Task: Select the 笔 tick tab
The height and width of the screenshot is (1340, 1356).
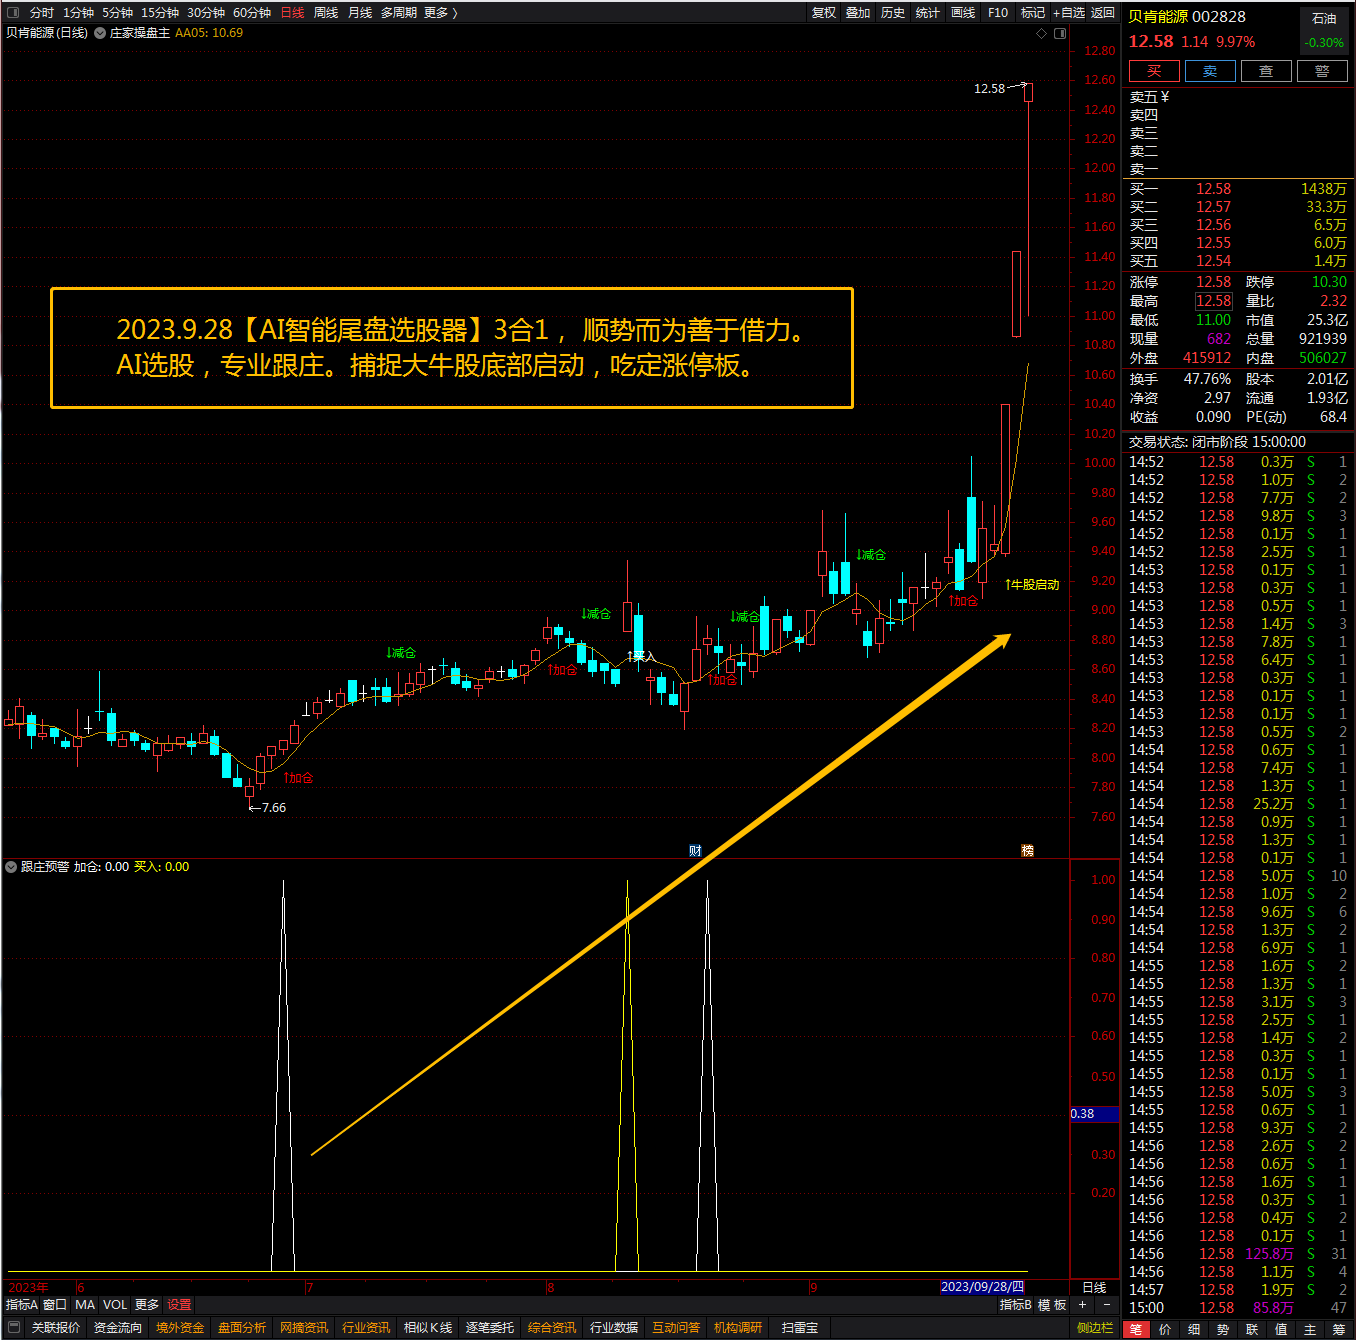Action: tap(1136, 1329)
